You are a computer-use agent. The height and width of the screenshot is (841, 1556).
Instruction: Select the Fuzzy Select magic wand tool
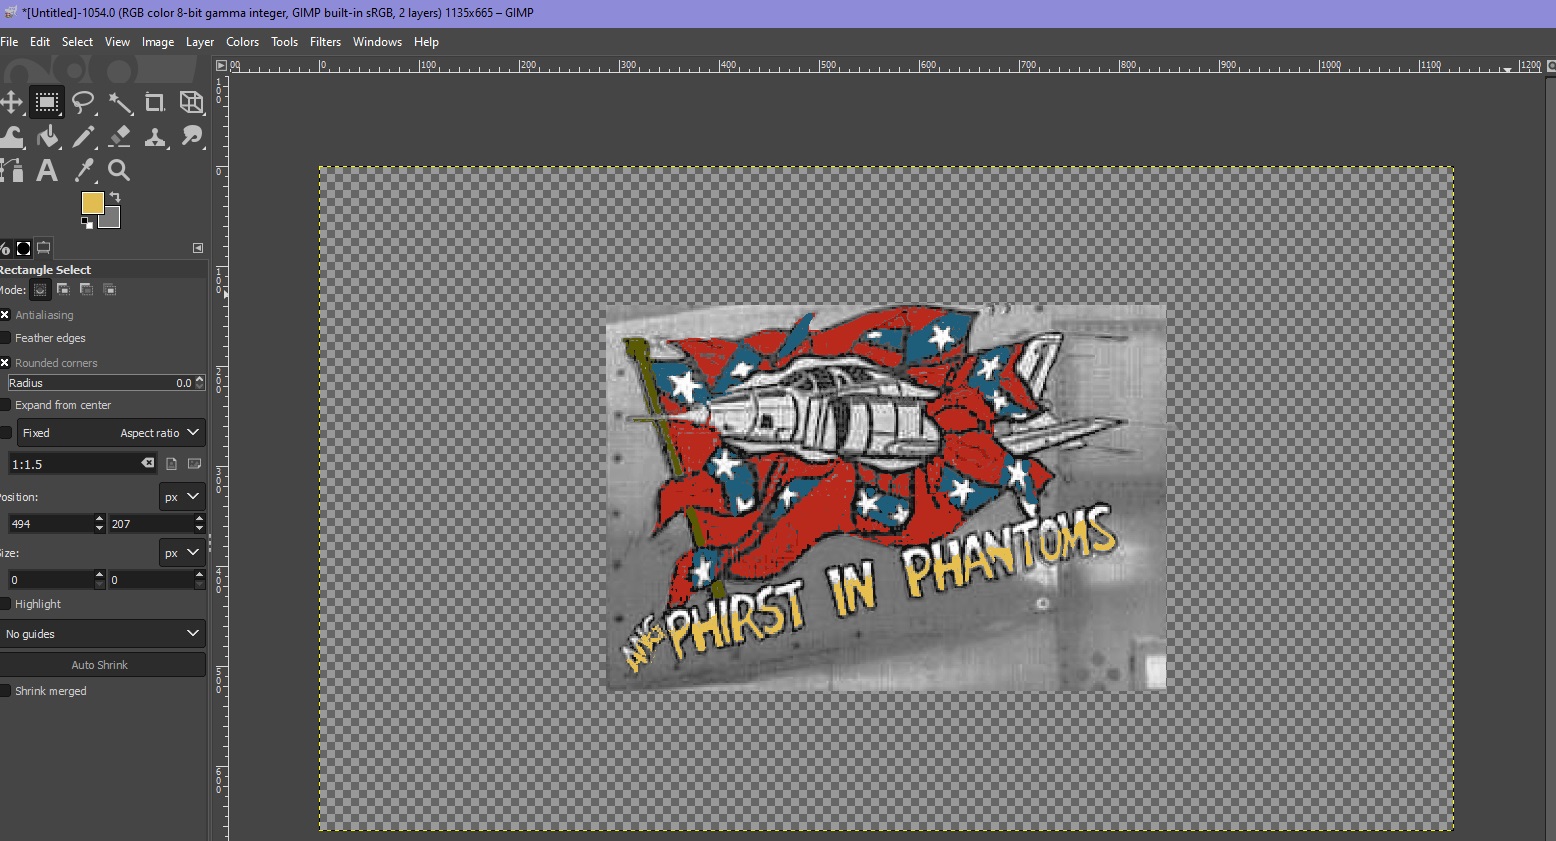[x=120, y=102]
